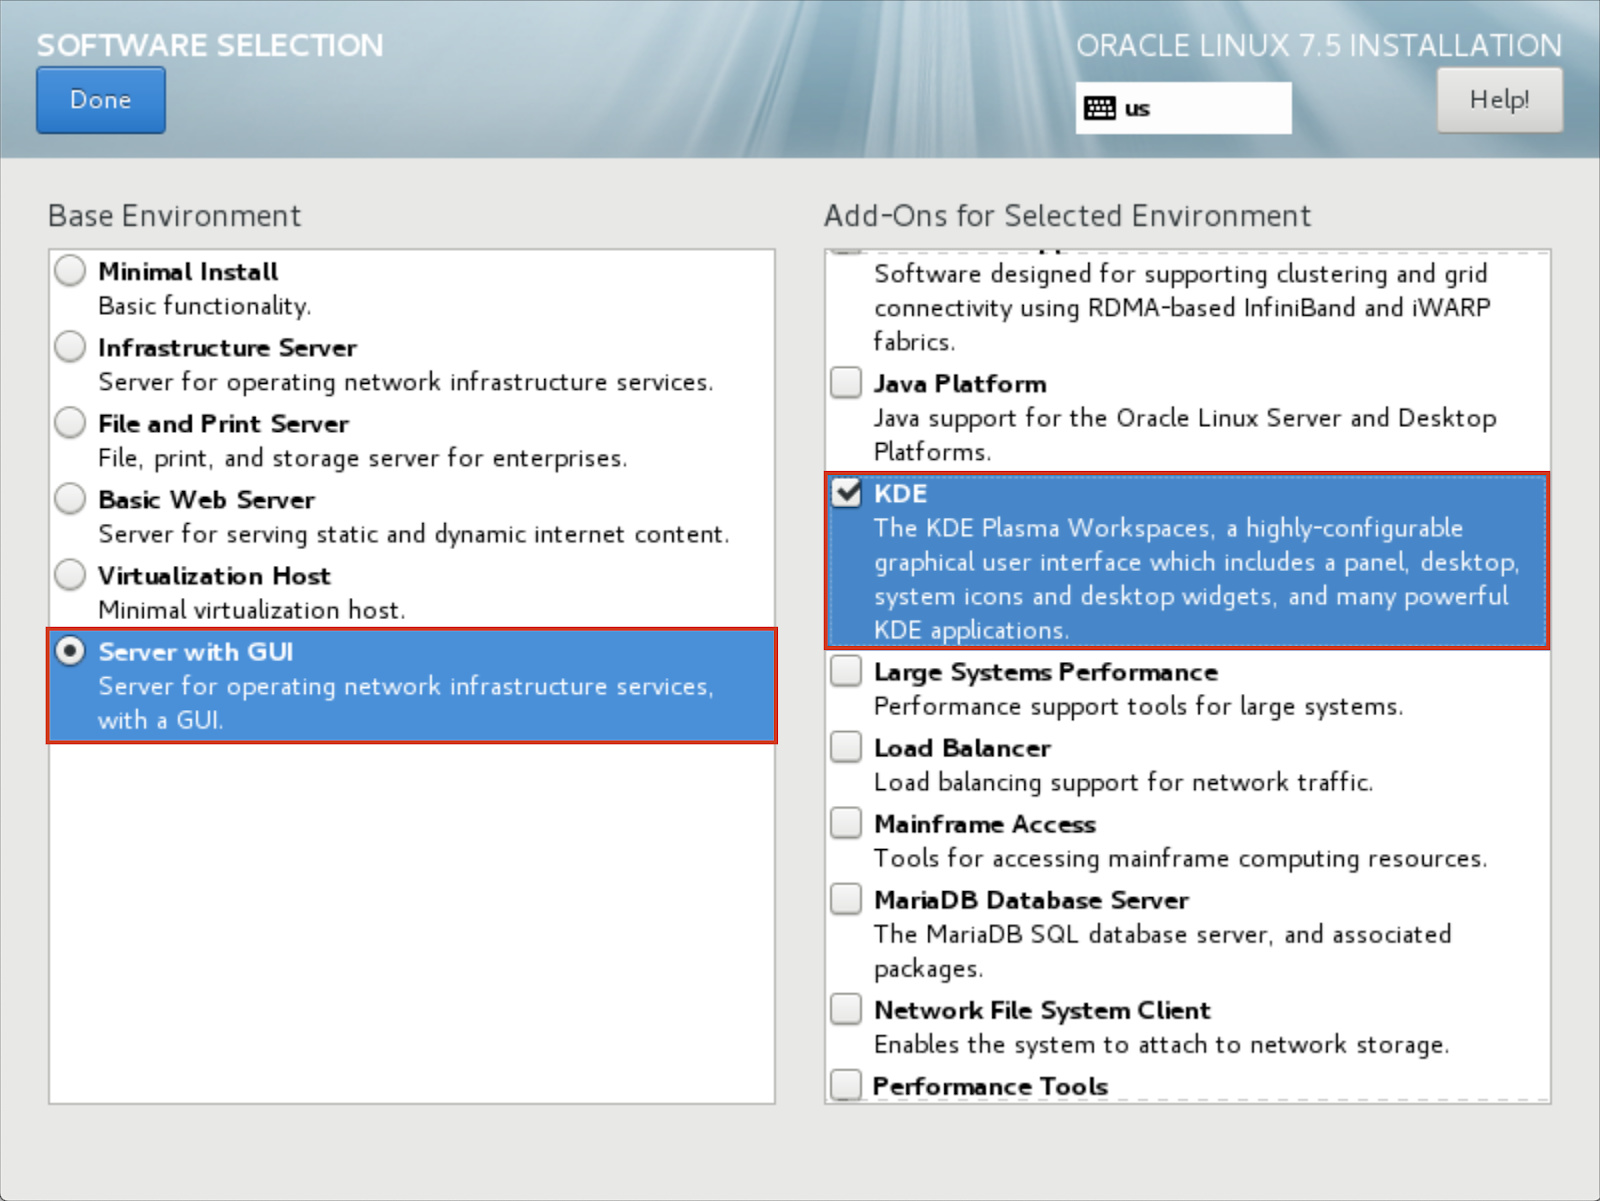Click the 'Virtualization Host' label
The height and width of the screenshot is (1201, 1600).
[214, 576]
